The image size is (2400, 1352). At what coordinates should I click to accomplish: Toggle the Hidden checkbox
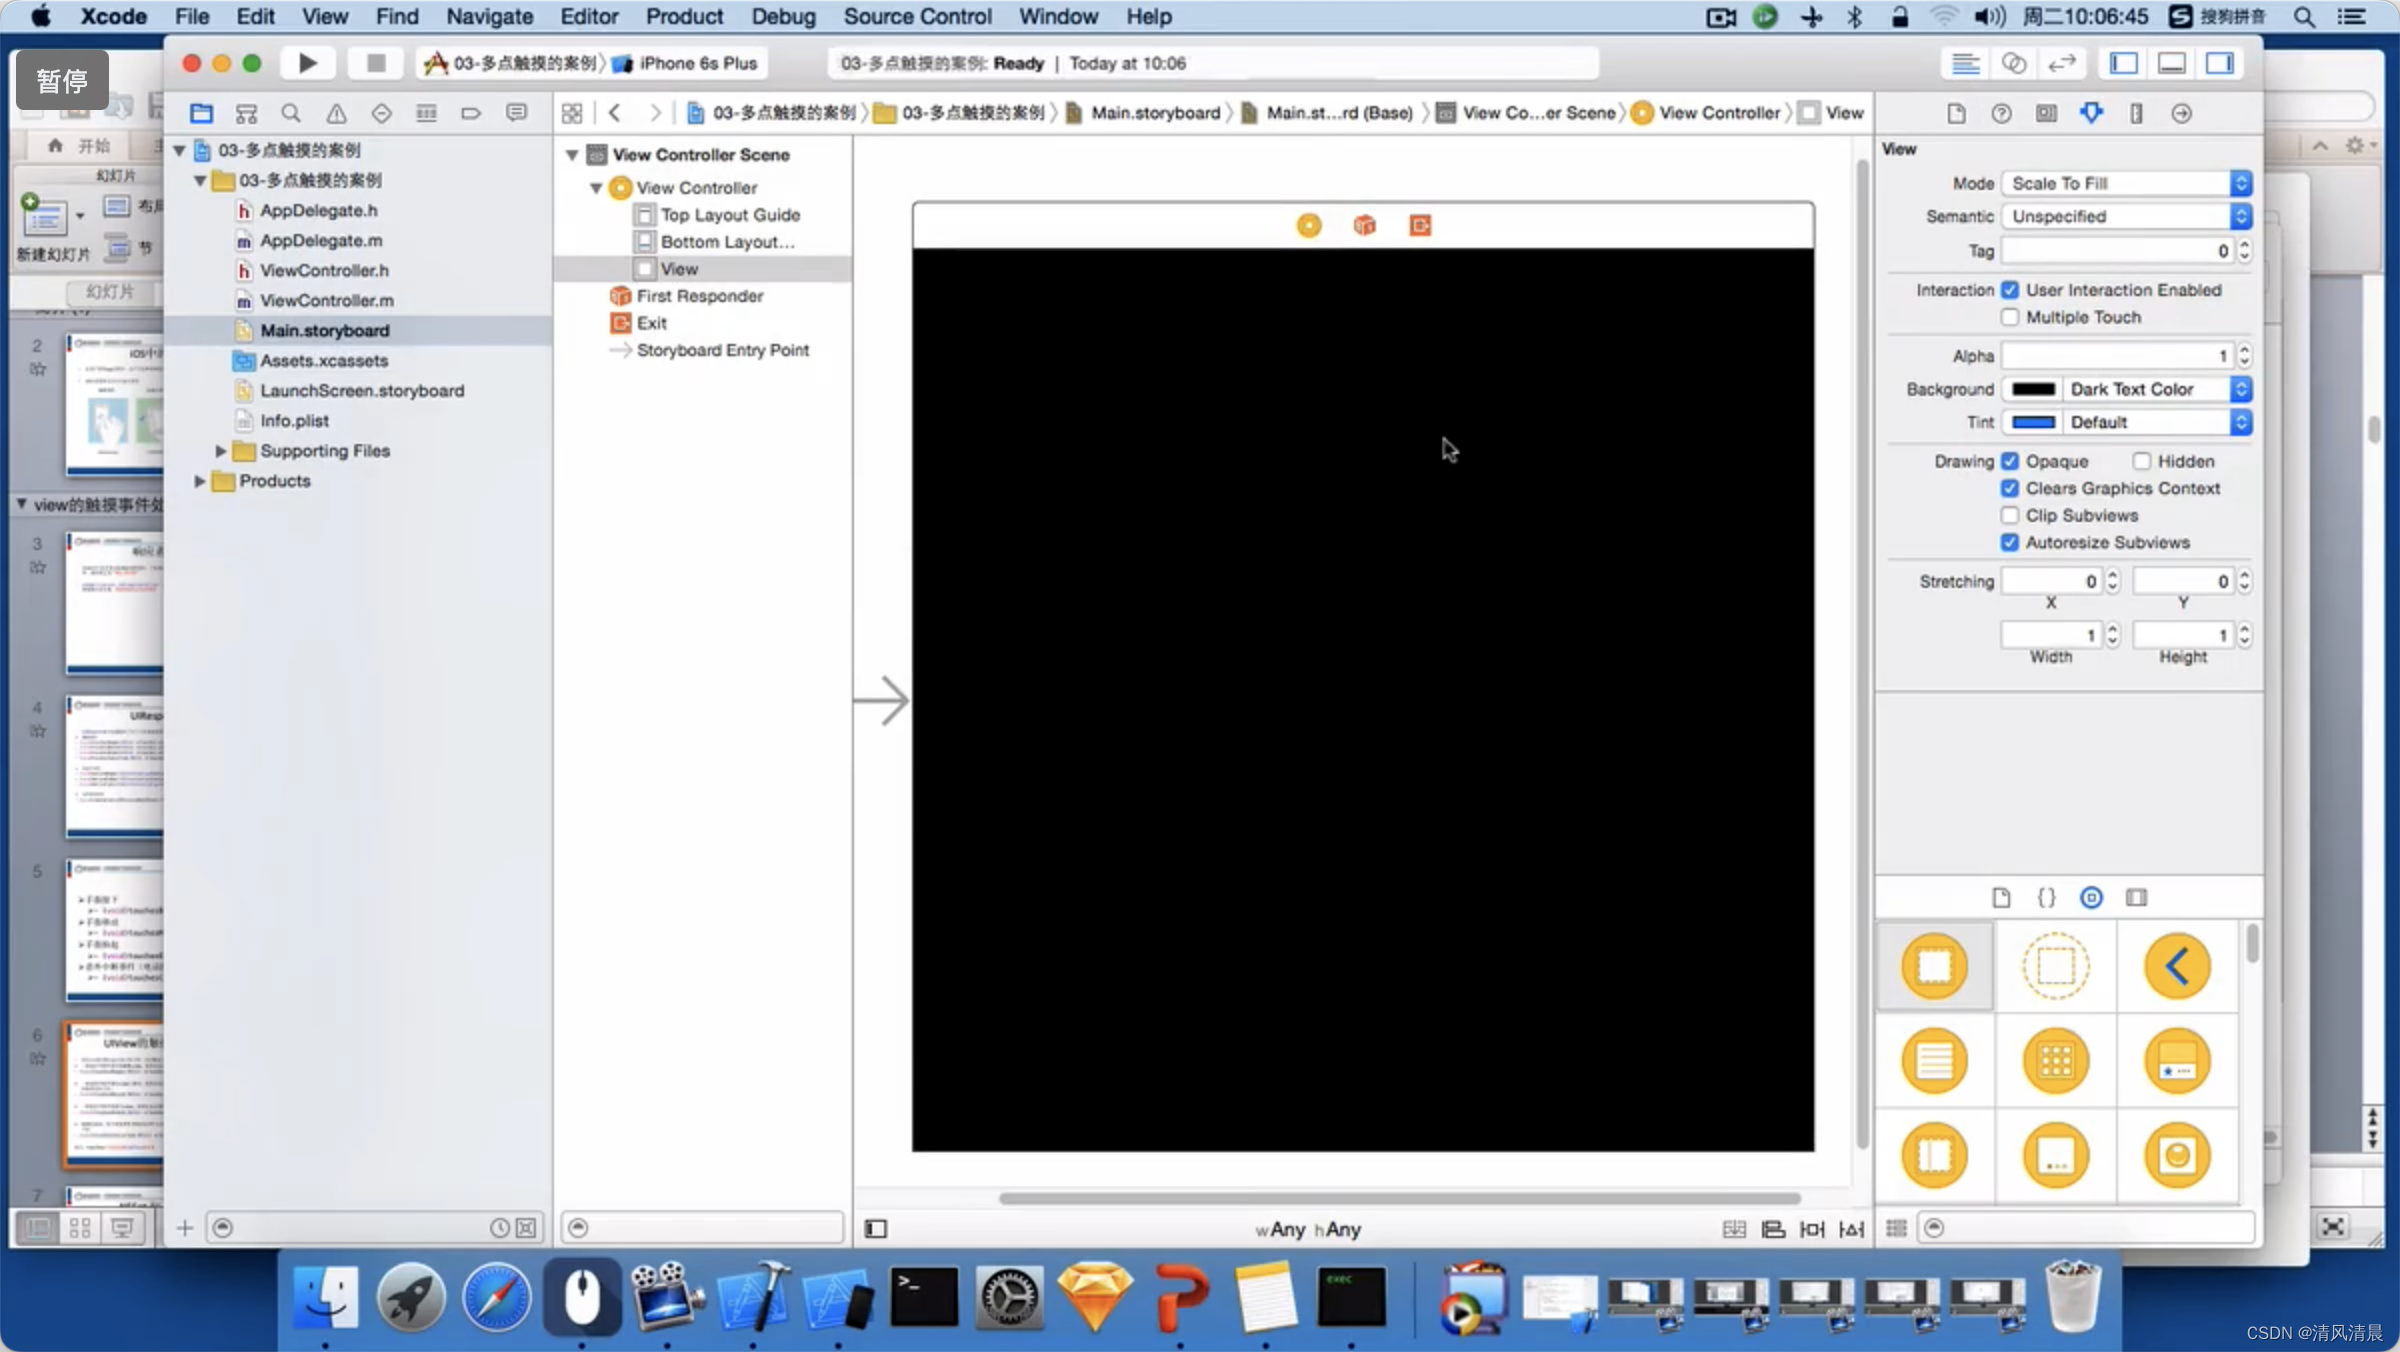2141,461
